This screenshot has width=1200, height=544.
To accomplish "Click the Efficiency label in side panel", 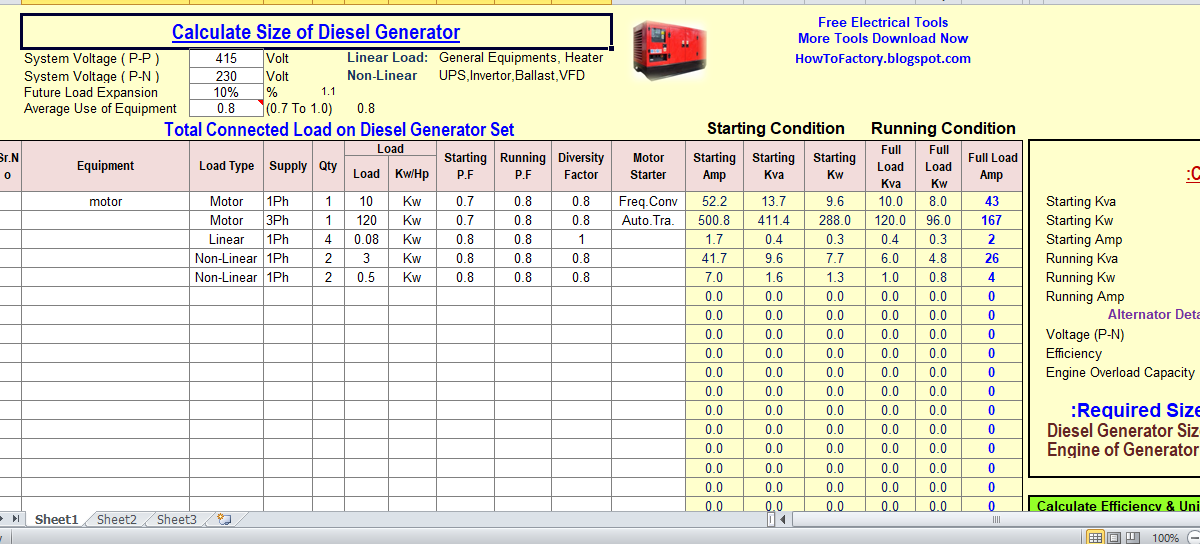I will tap(1074, 353).
